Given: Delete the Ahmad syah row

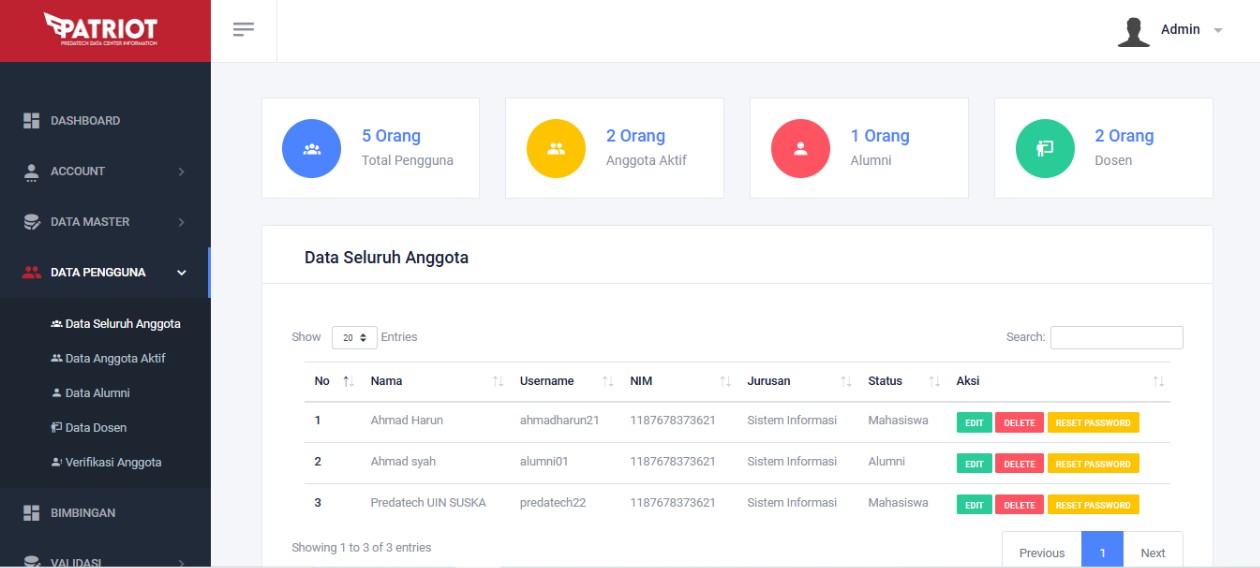Looking at the screenshot, I should (x=1019, y=464).
